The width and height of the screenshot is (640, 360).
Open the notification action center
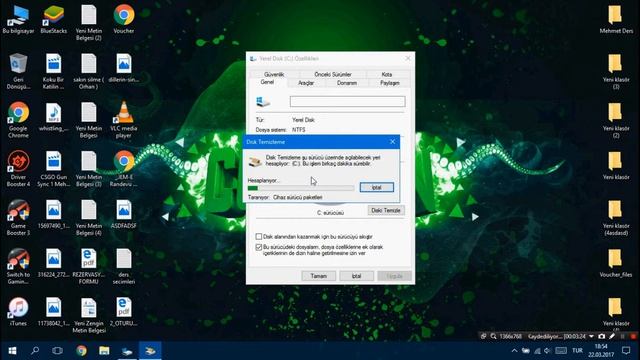point(626,351)
